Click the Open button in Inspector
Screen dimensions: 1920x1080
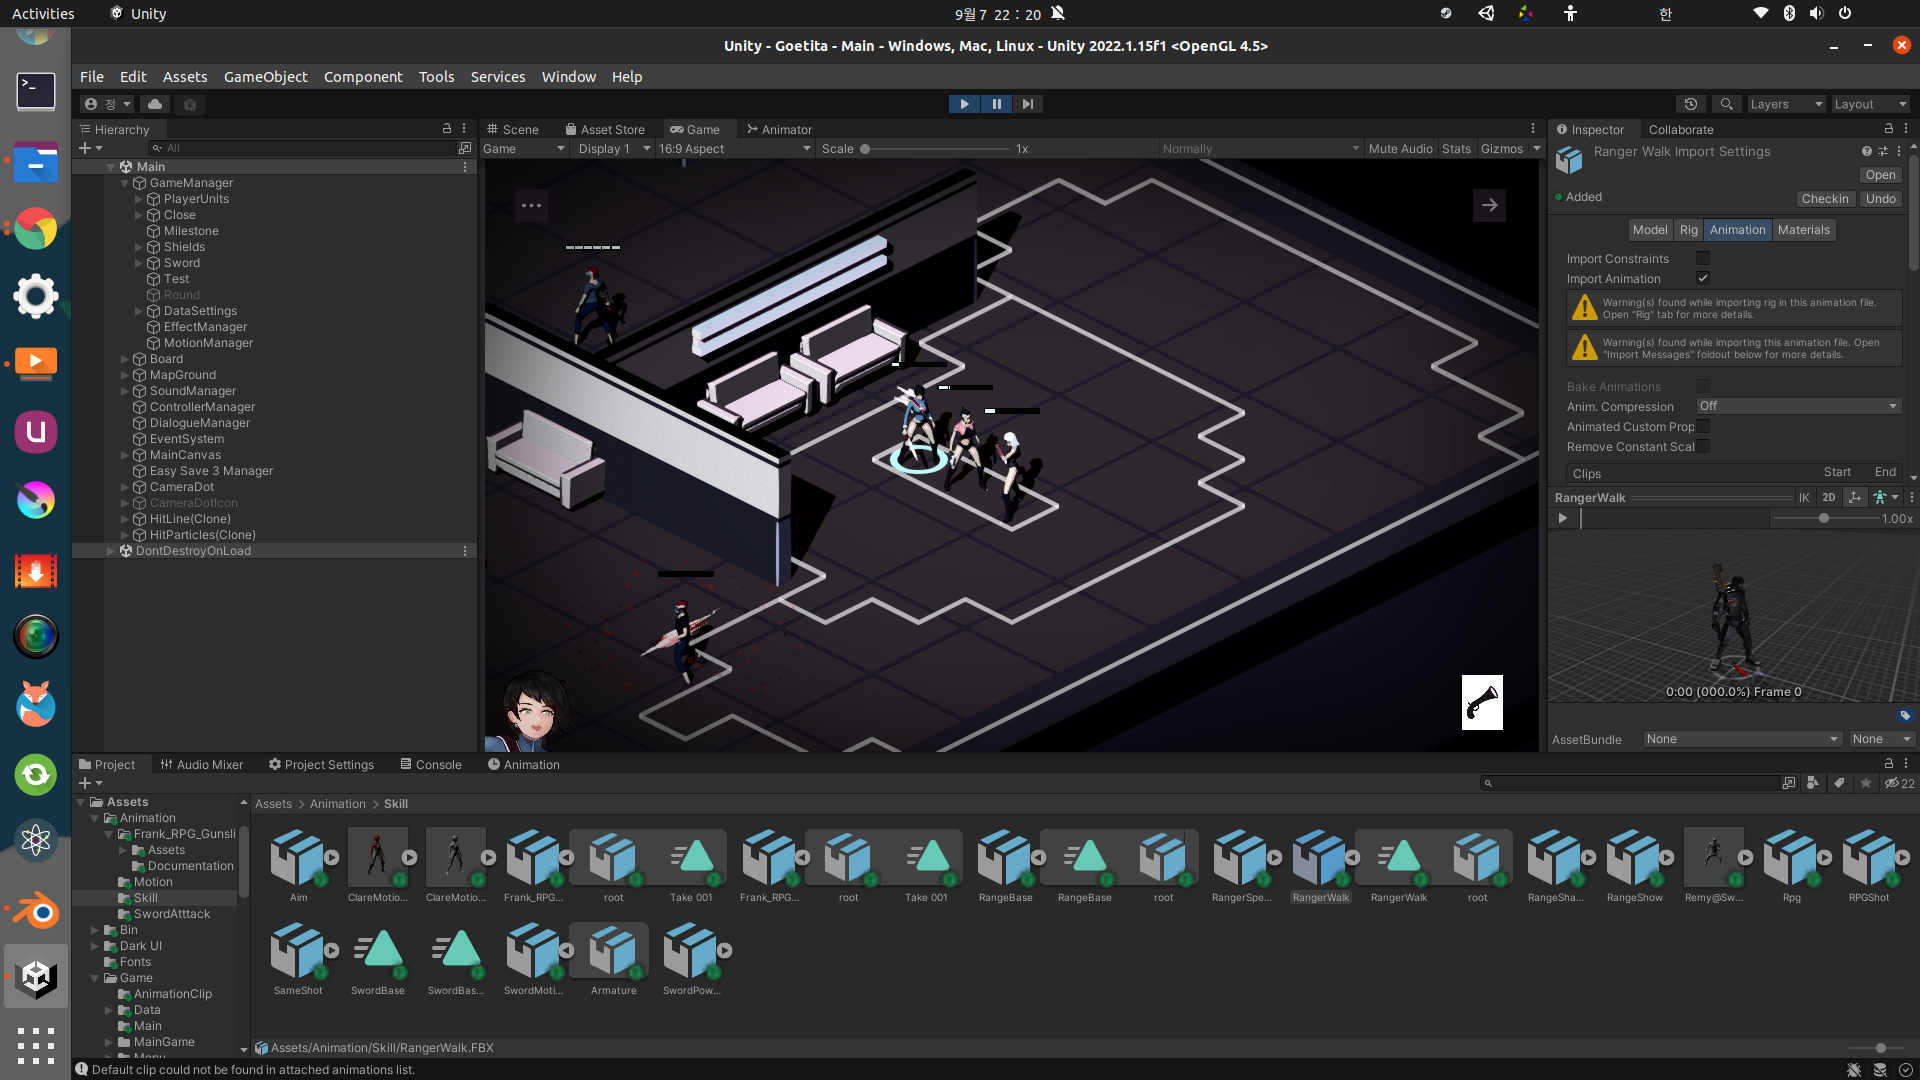[x=1880, y=175]
